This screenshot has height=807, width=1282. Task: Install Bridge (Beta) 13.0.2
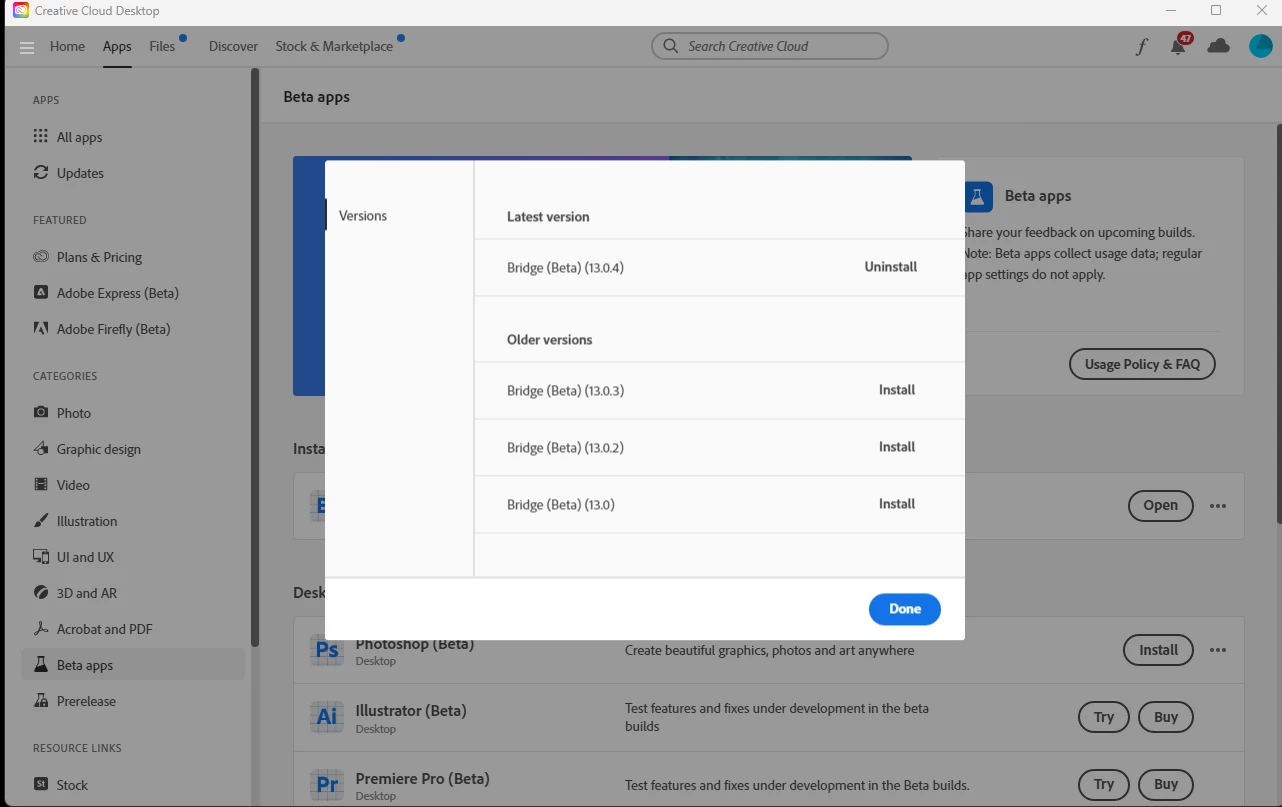[897, 447]
